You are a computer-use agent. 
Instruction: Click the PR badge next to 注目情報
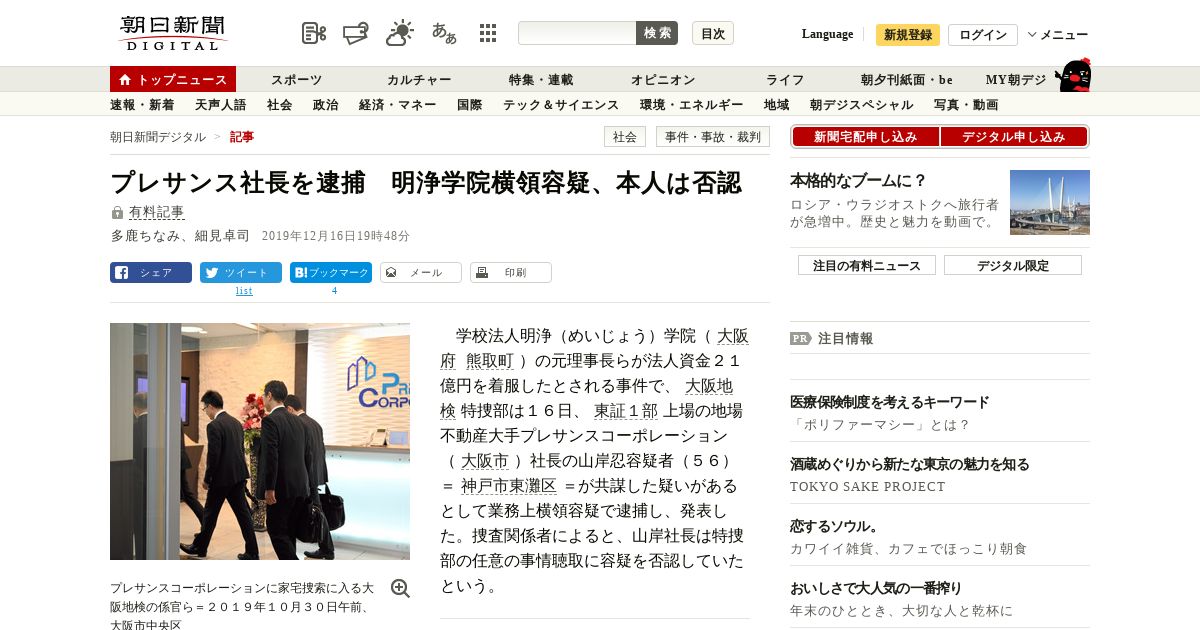pos(800,338)
